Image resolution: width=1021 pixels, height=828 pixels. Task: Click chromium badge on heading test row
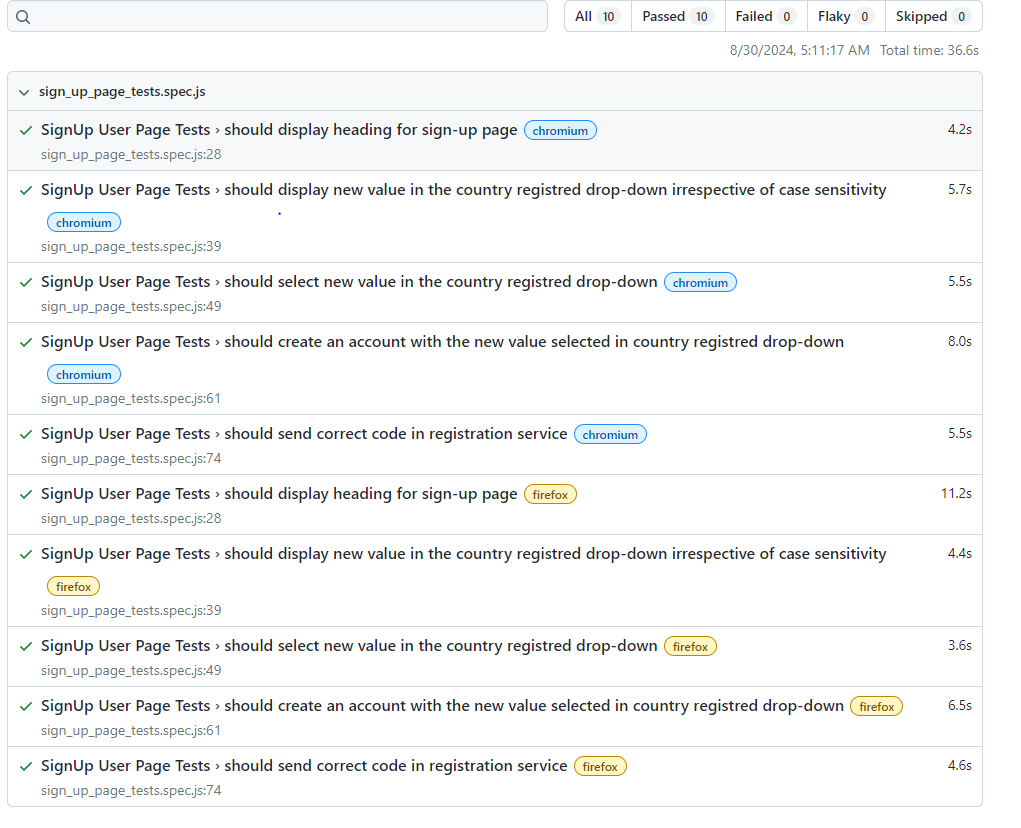[560, 131]
